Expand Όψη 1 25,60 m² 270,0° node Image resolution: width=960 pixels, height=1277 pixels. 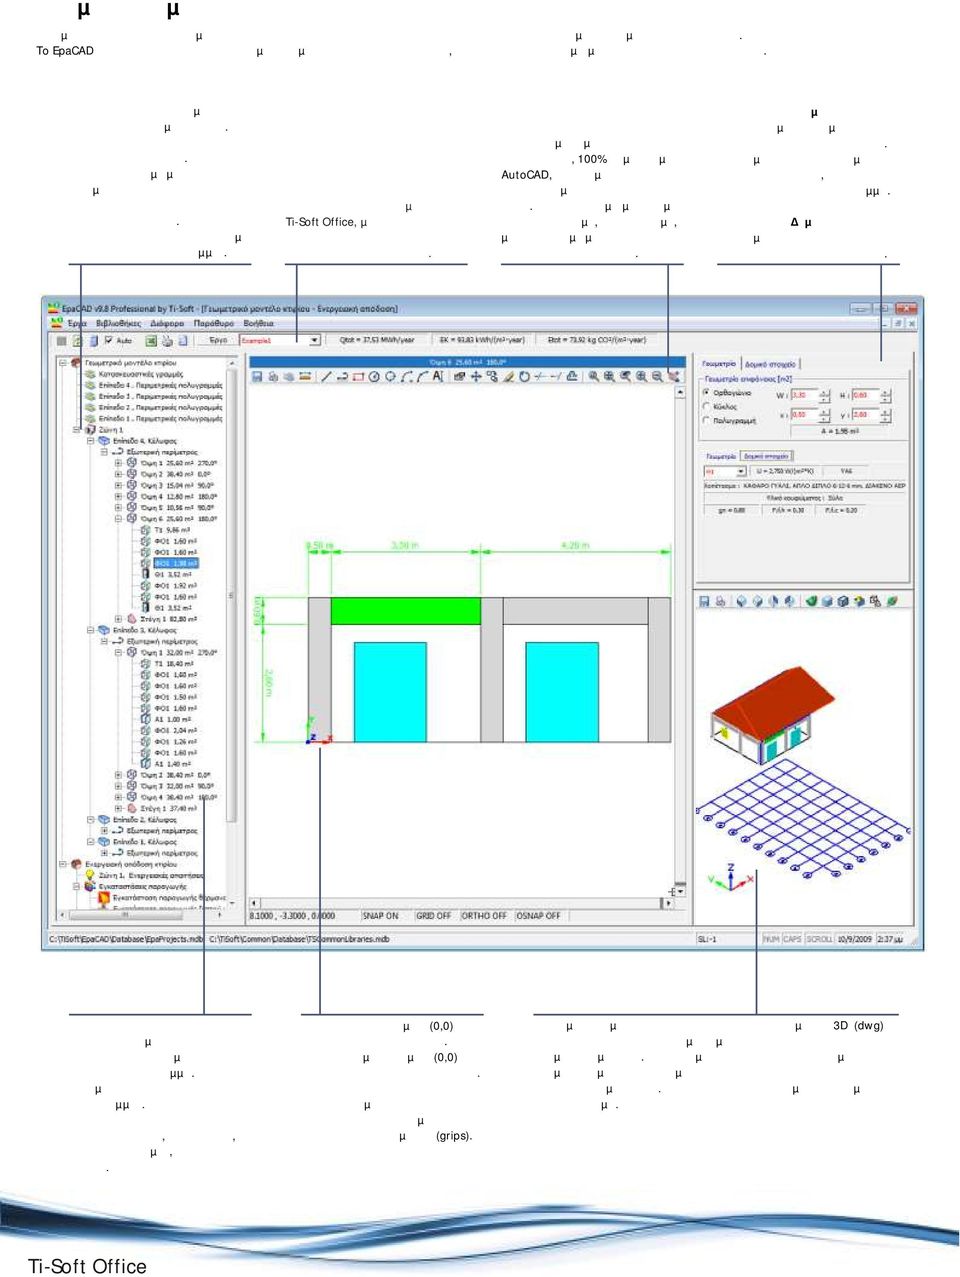(118, 463)
